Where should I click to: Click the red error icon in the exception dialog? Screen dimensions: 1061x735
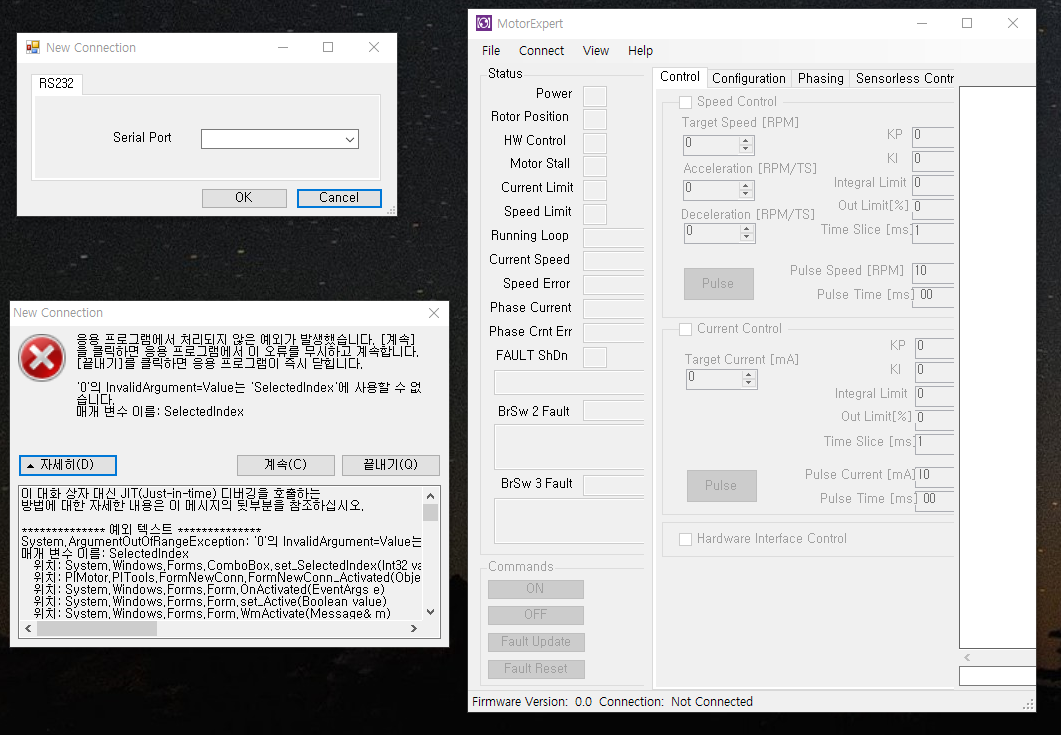[42, 357]
